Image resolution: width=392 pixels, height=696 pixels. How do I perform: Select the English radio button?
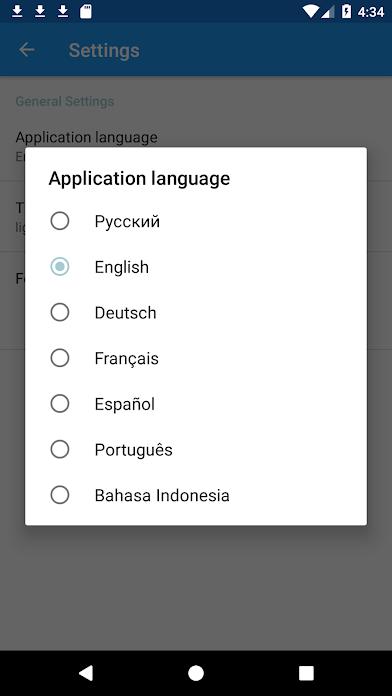(x=59, y=267)
